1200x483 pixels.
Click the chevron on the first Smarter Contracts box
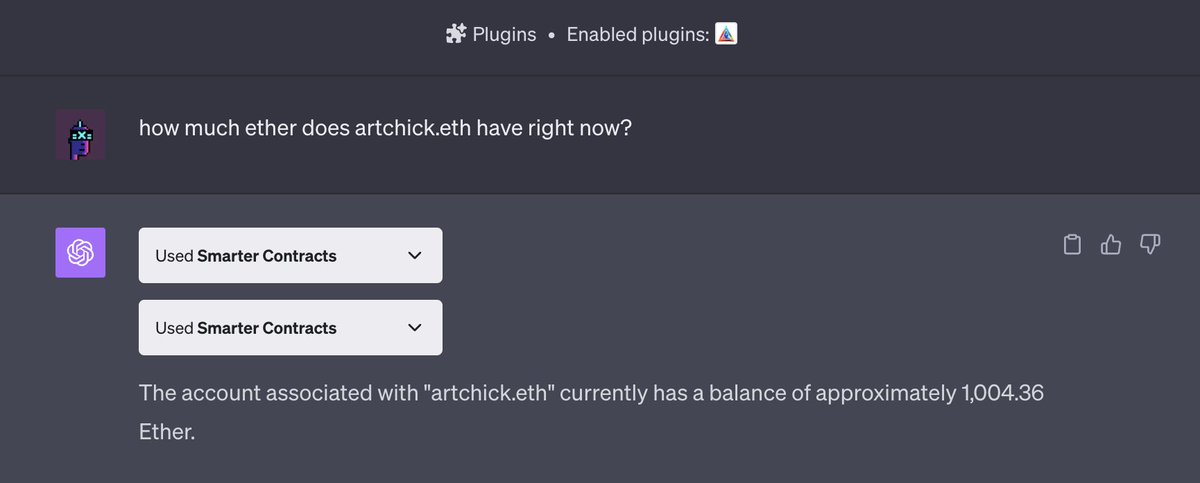415,256
